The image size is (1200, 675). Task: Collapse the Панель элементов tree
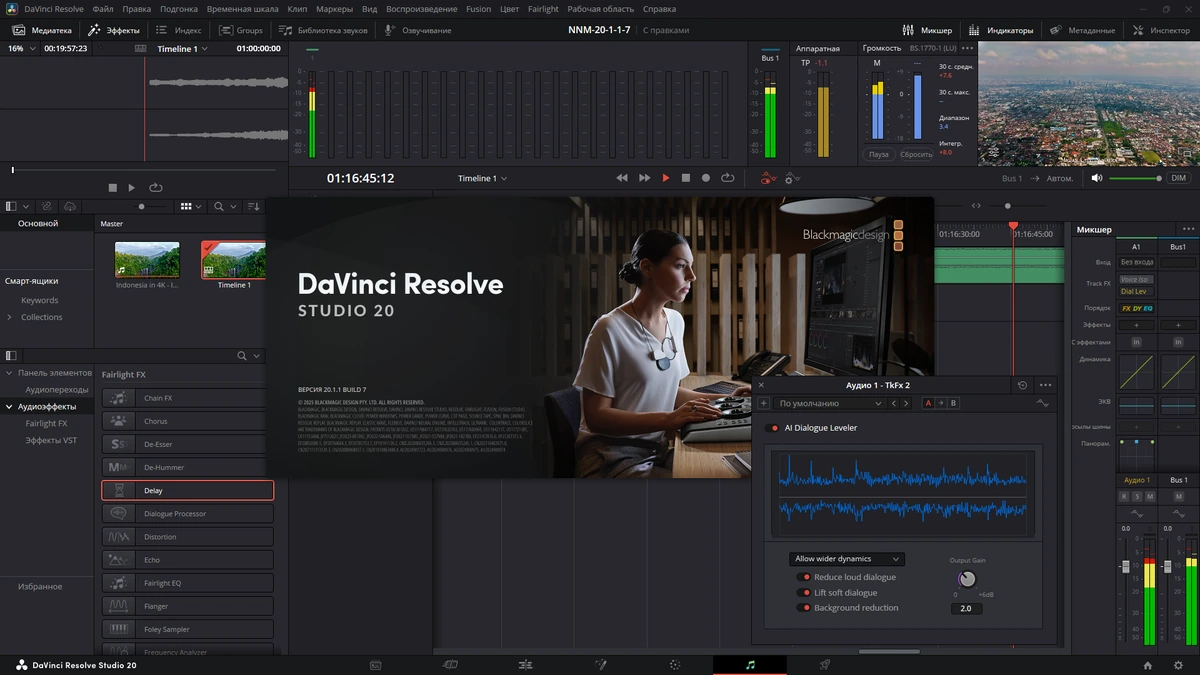(10, 373)
